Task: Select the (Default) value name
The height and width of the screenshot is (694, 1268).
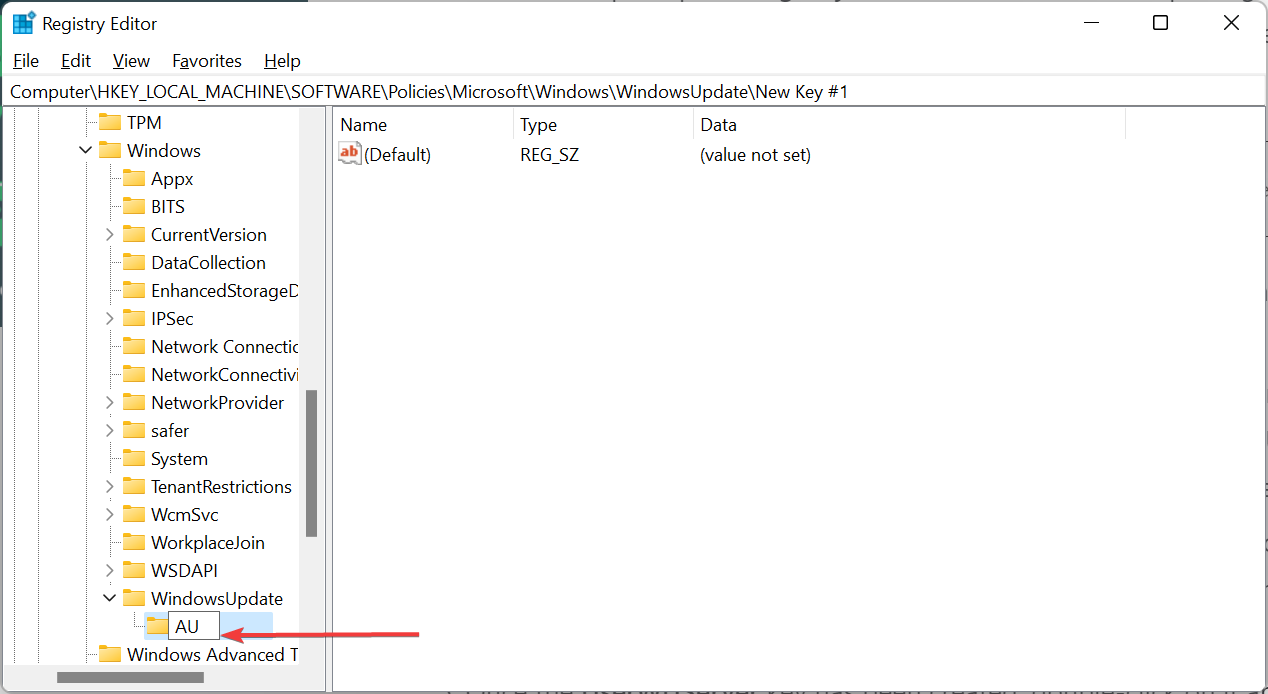Action: click(x=397, y=155)
